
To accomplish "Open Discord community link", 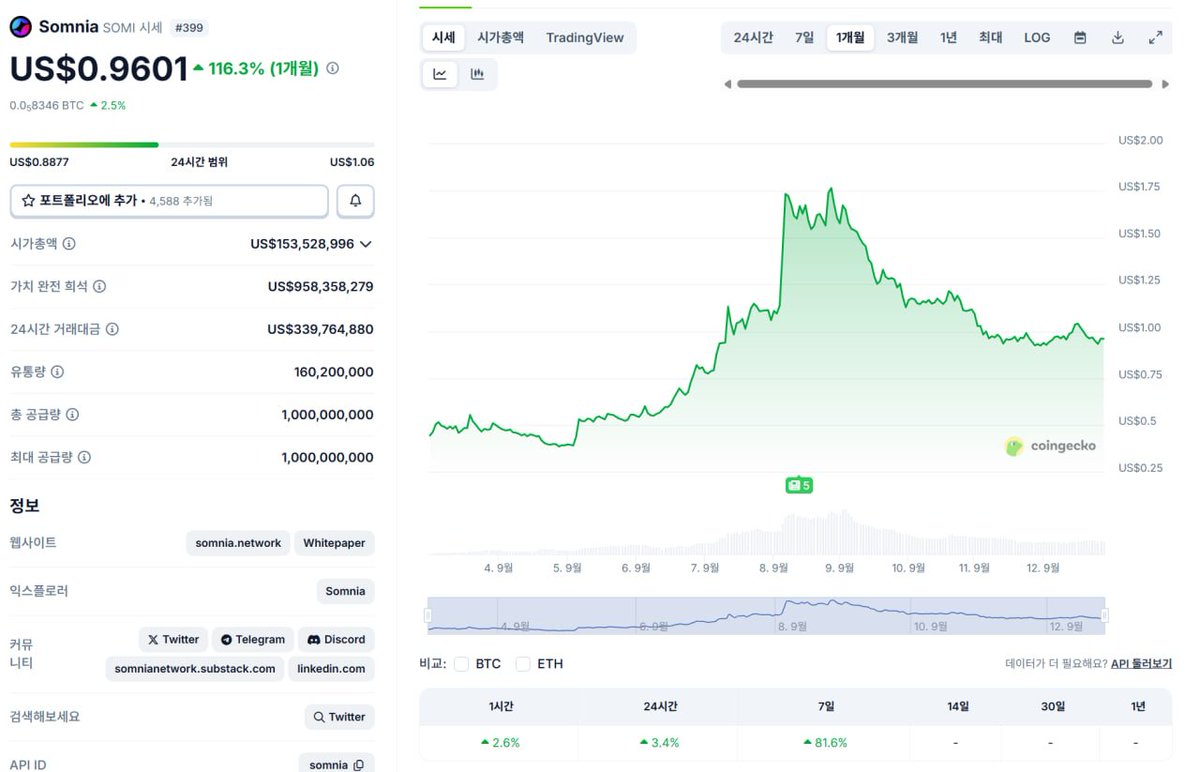I will pyautogui.click(x=336, y=640).
